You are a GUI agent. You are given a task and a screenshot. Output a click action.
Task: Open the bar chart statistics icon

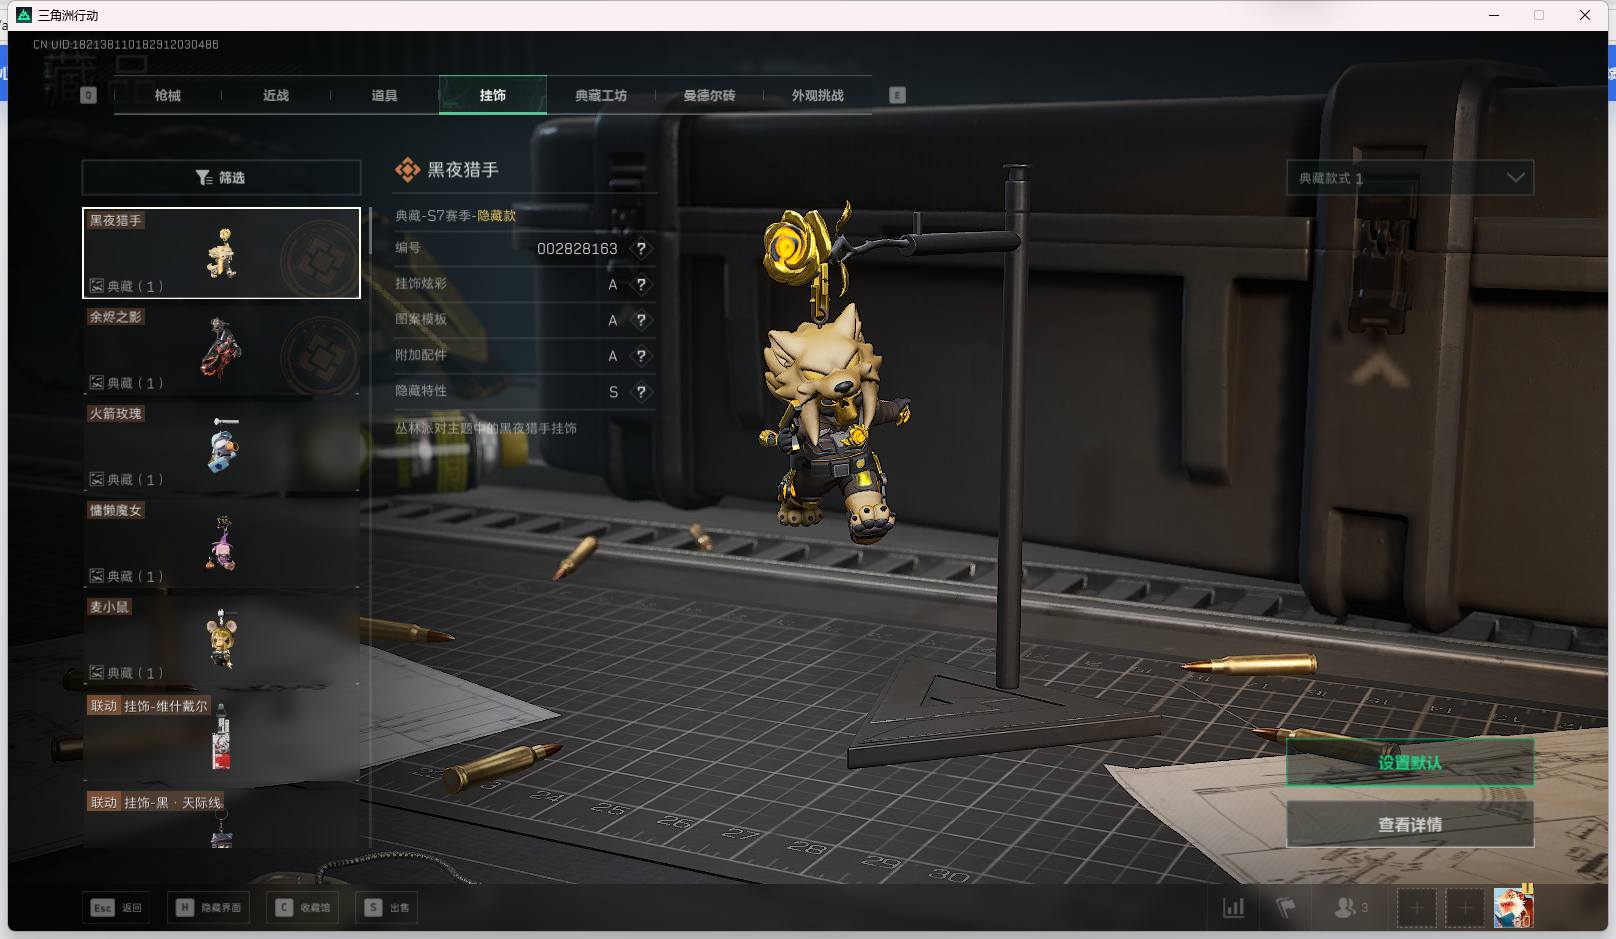1234,908
